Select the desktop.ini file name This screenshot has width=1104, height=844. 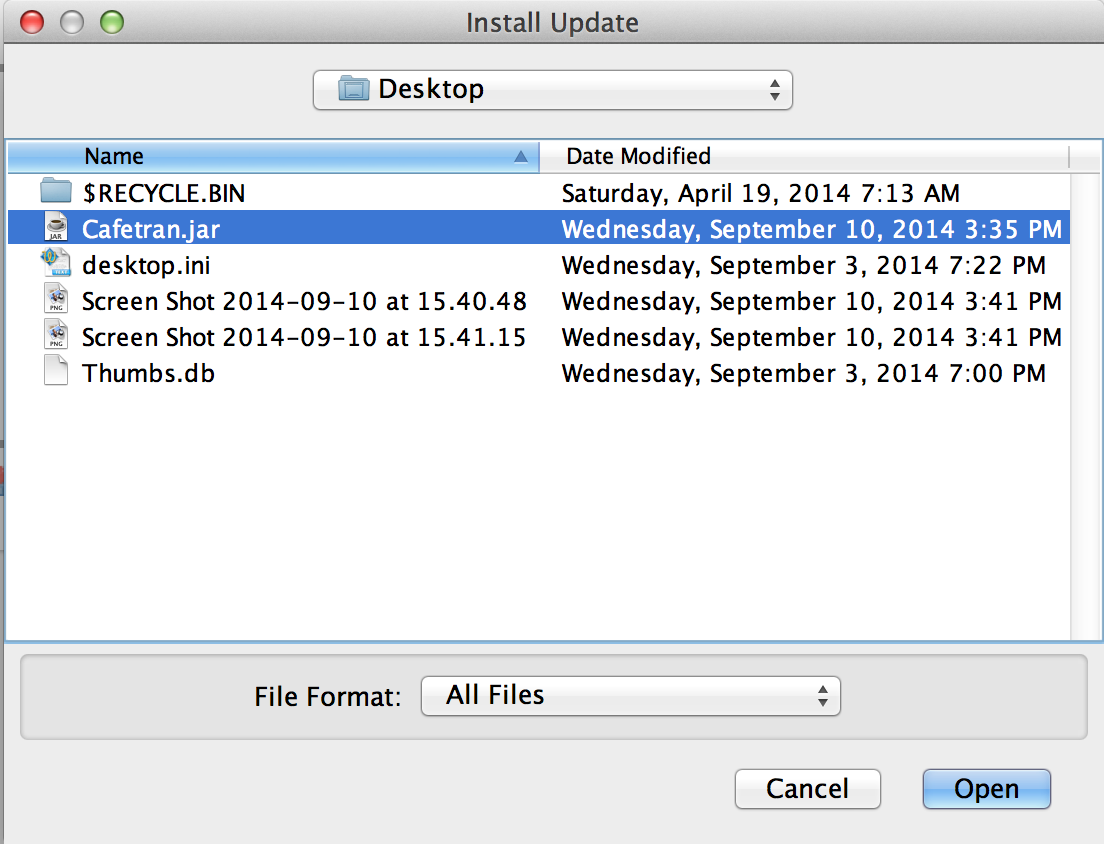(146, 266)
